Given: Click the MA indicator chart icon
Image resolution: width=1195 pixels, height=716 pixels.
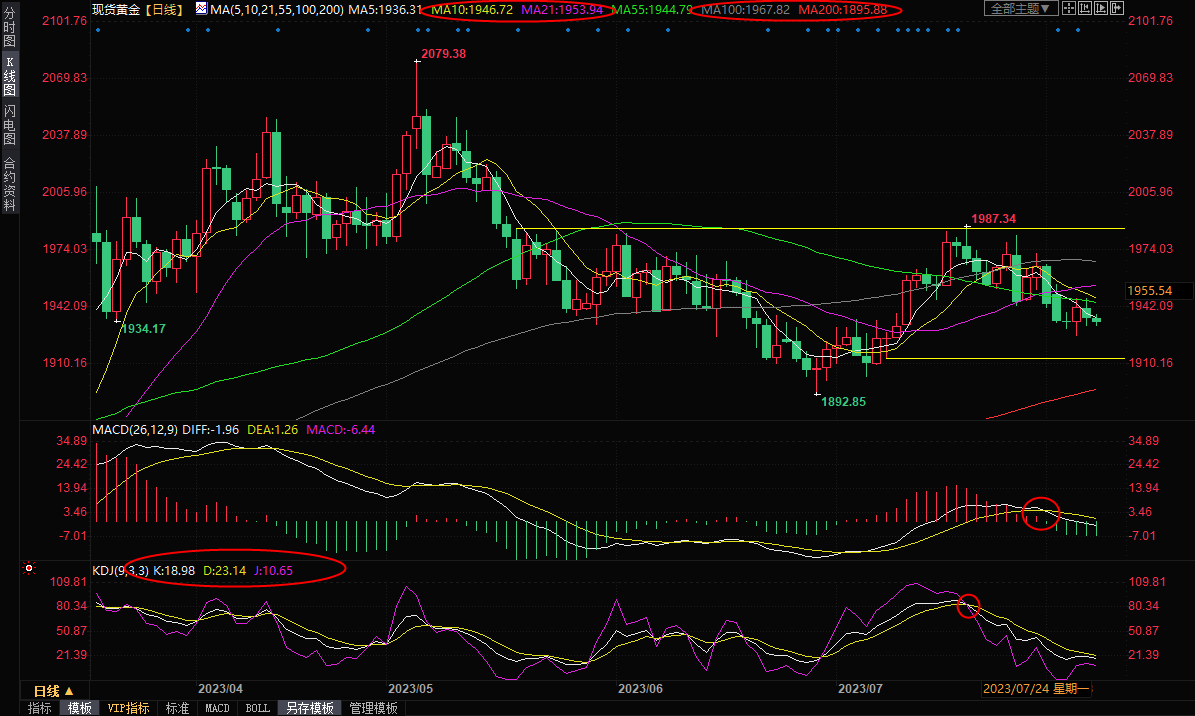Looking at the screenshot, I should point(201,9).
